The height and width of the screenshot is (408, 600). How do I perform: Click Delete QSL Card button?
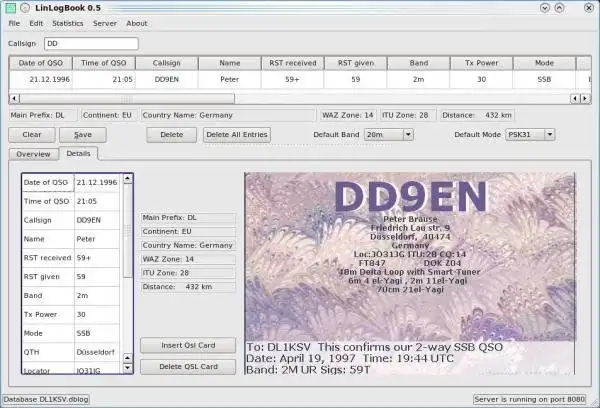[x=188, y=367]
